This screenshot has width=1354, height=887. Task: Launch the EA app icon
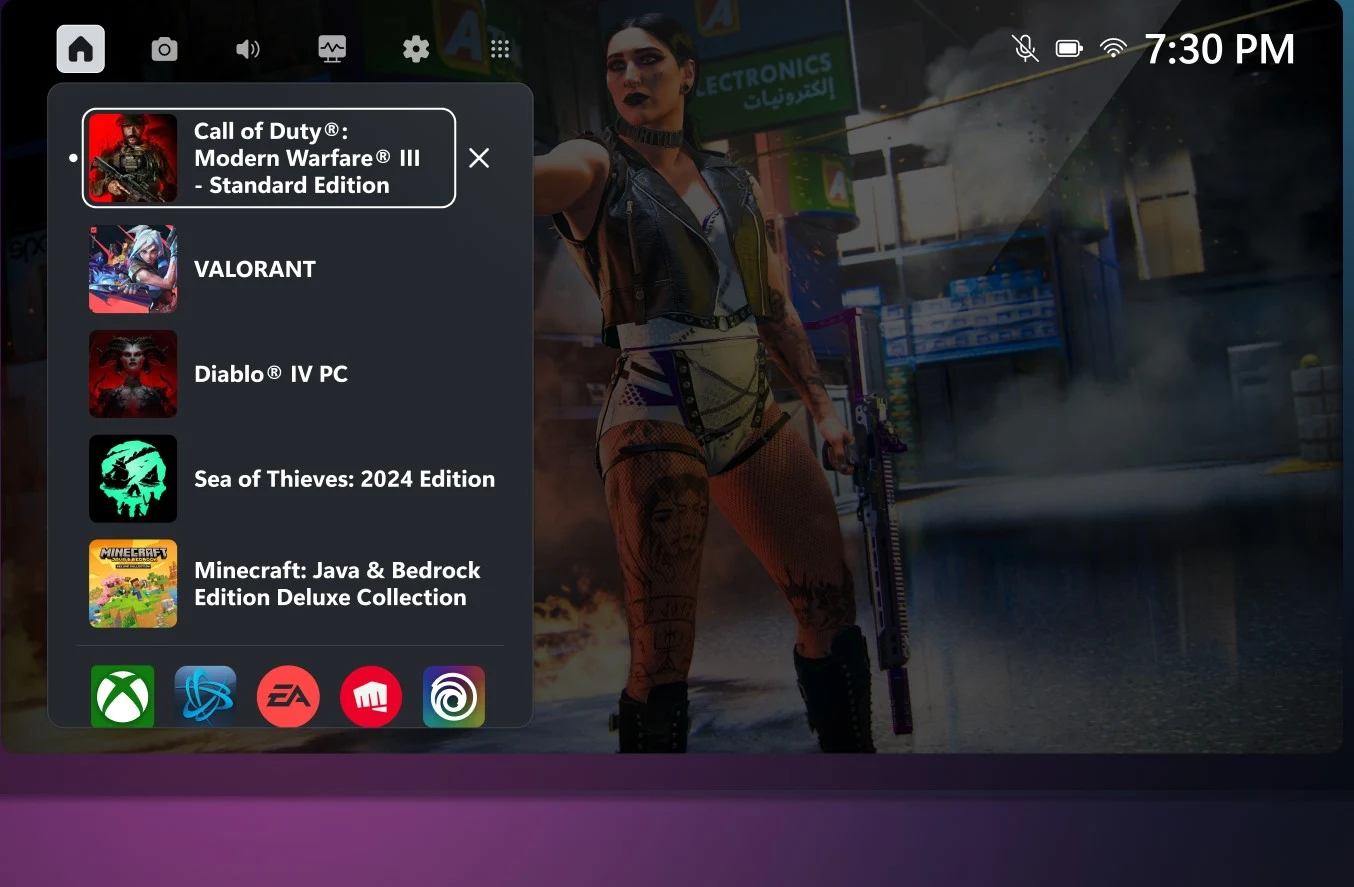click(x=288, y=697)
